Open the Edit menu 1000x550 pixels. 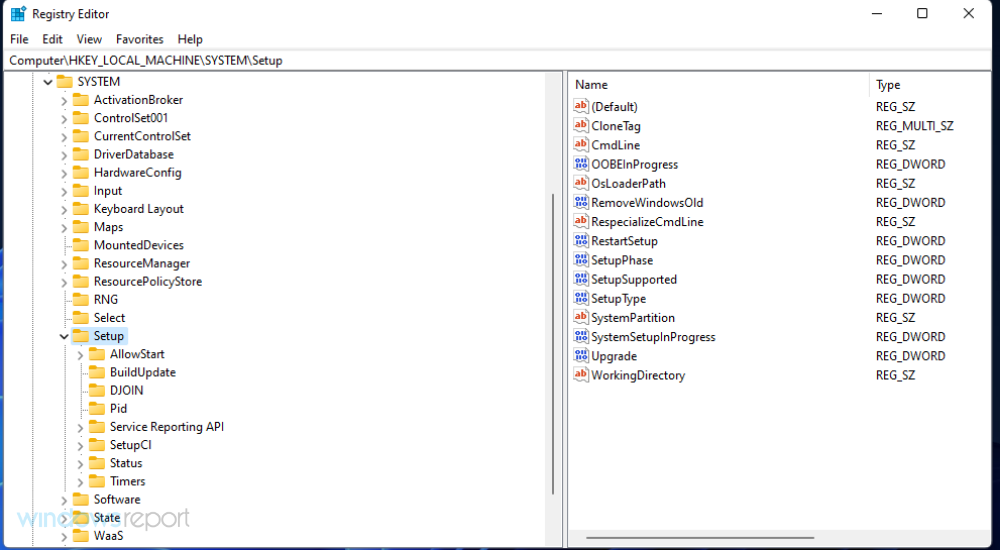pyautogui.click(x=52, y=39)
